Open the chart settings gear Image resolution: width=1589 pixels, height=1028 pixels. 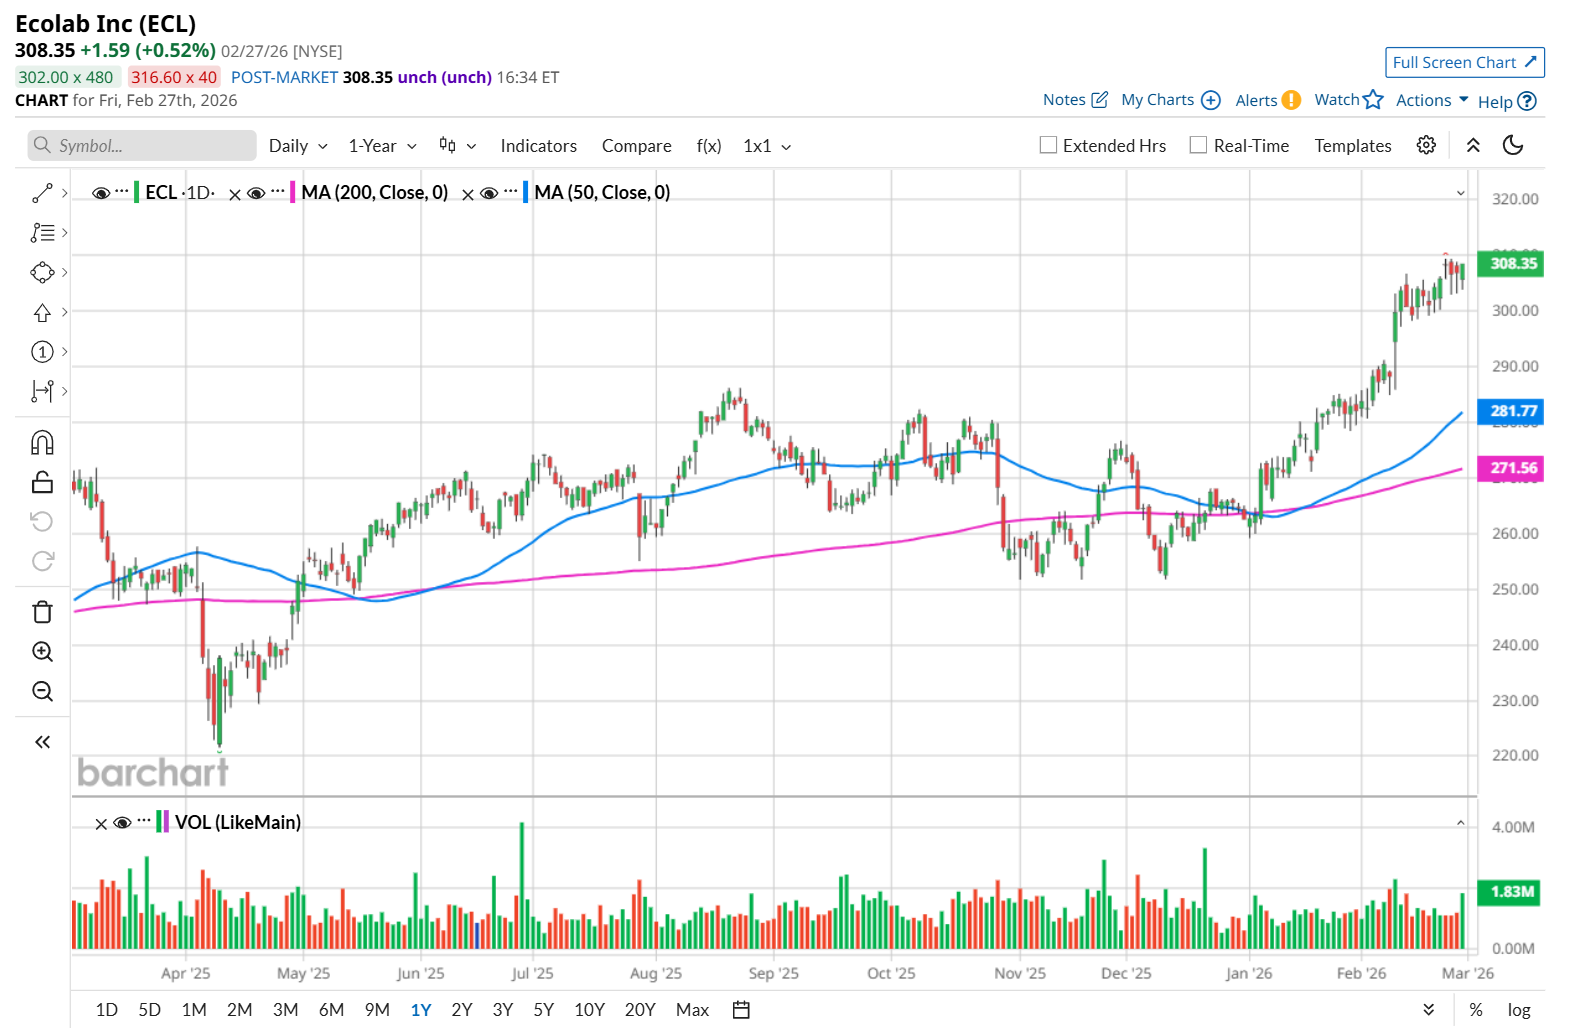point(1426,146)
